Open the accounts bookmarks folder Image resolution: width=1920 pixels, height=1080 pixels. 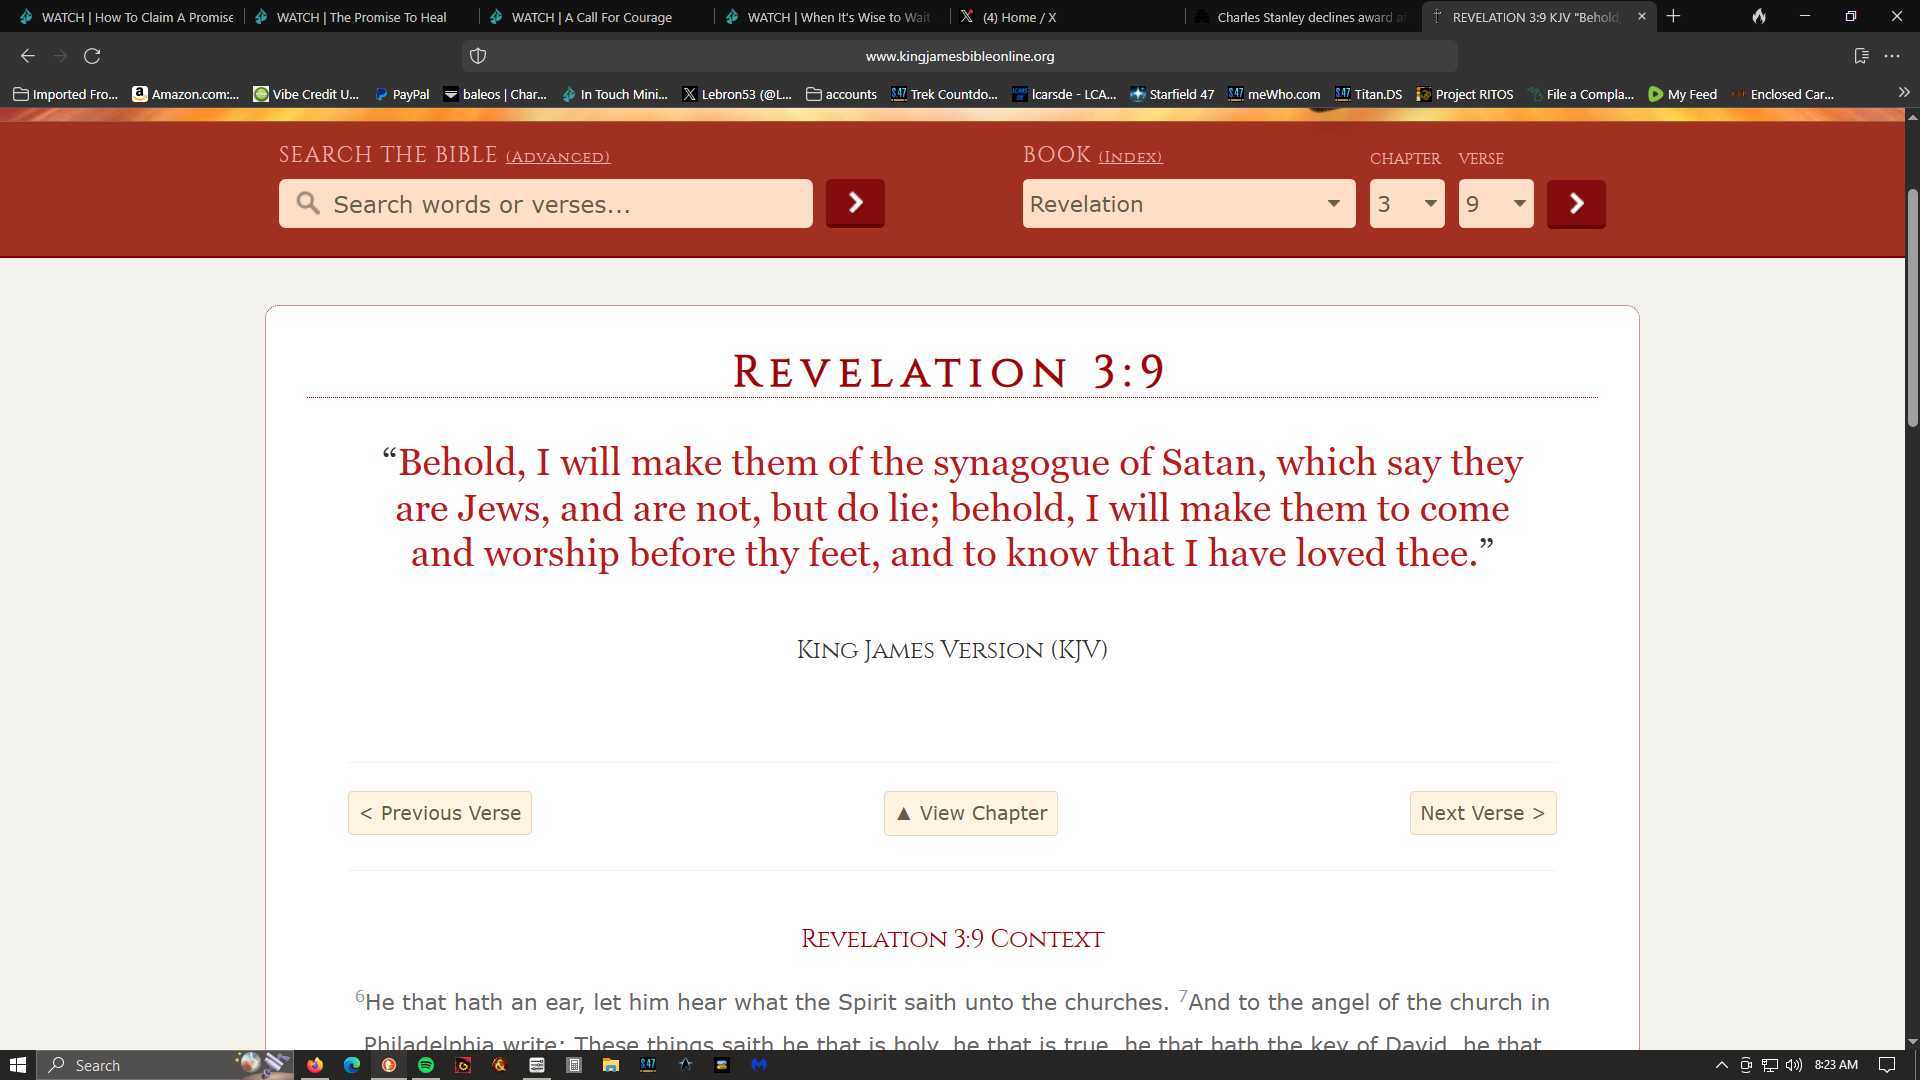tap(841, 94)
